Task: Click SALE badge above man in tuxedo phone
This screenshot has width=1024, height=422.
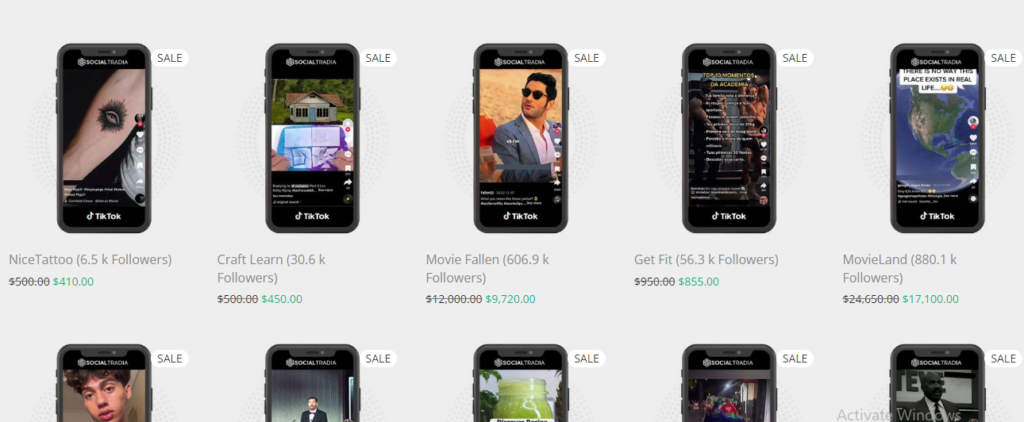Action: click(378, 358)
